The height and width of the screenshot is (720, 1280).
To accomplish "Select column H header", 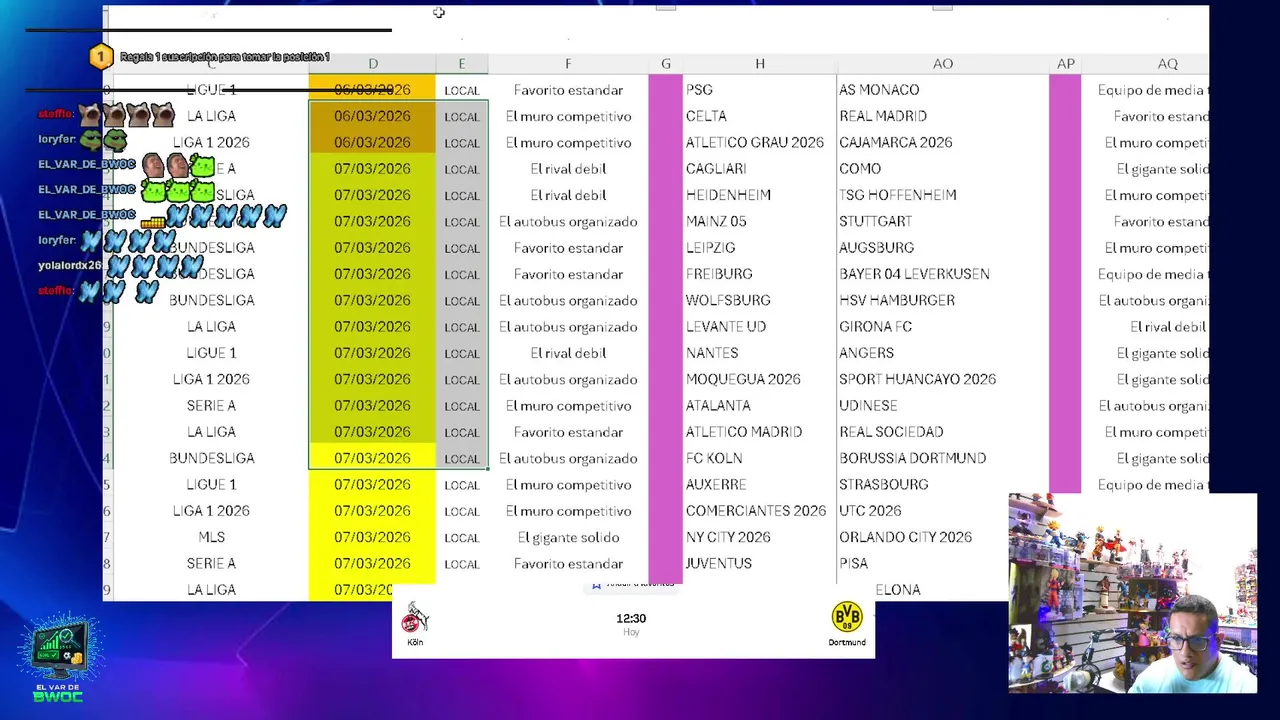I will click(760, 64).
